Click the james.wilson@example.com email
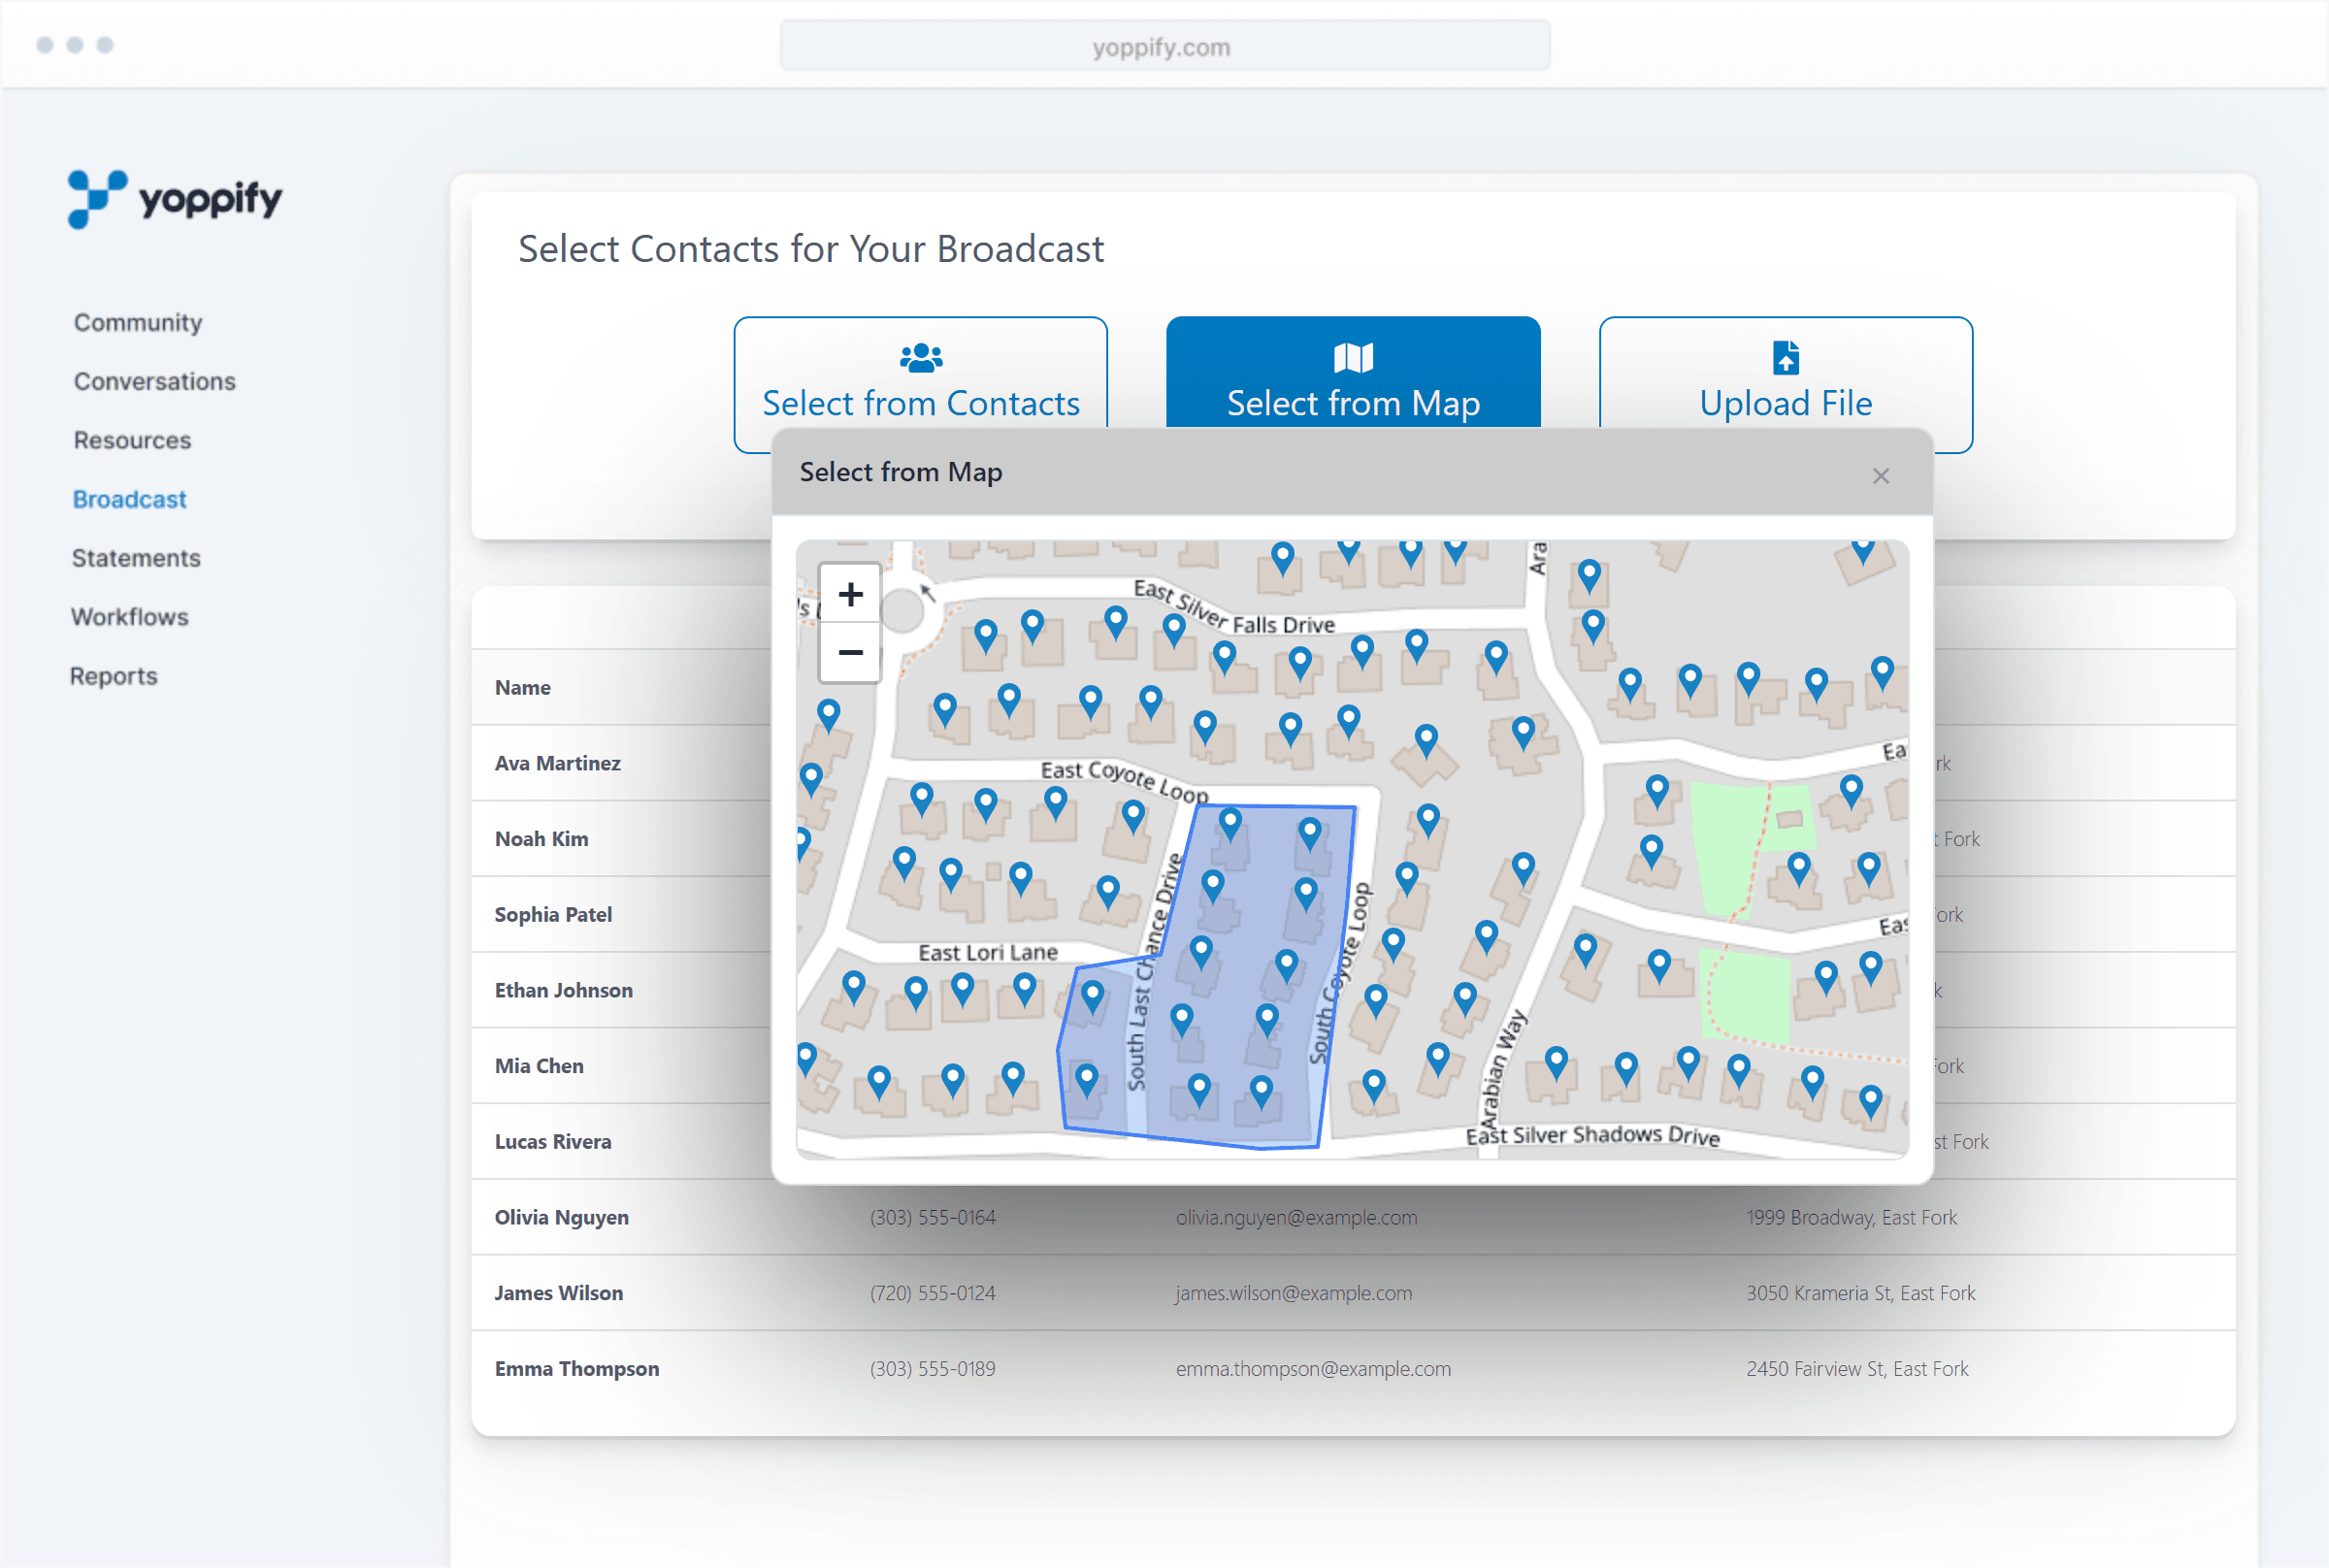Screen dimensions: 2329x1568 1293,1293
